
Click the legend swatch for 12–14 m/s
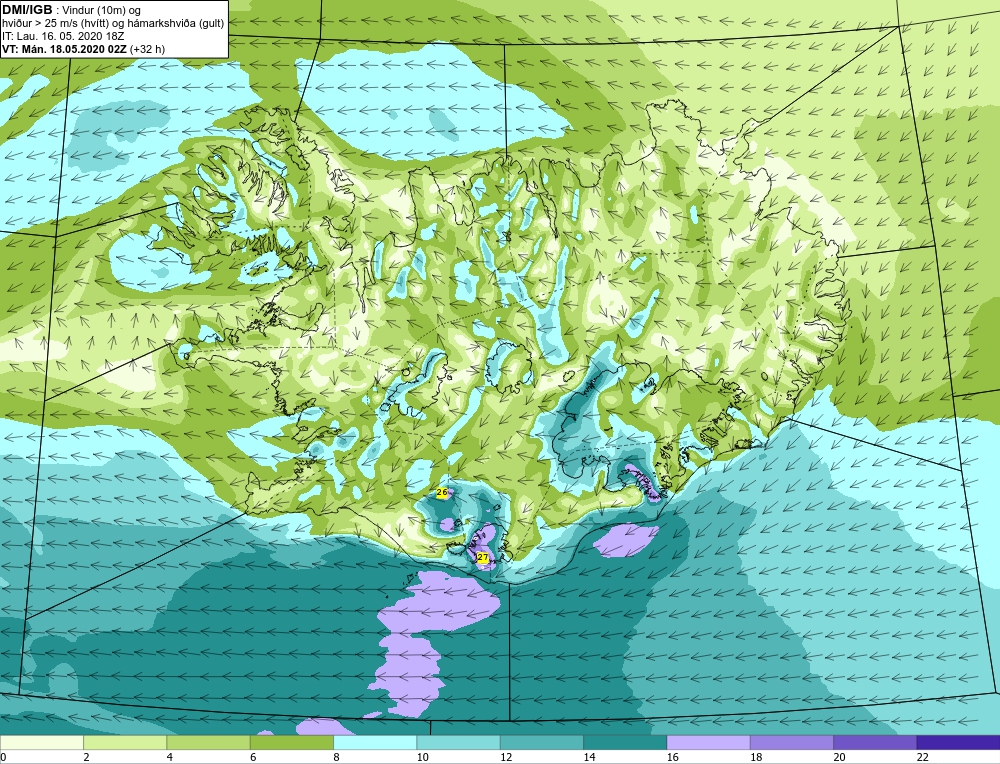point(541,742)
